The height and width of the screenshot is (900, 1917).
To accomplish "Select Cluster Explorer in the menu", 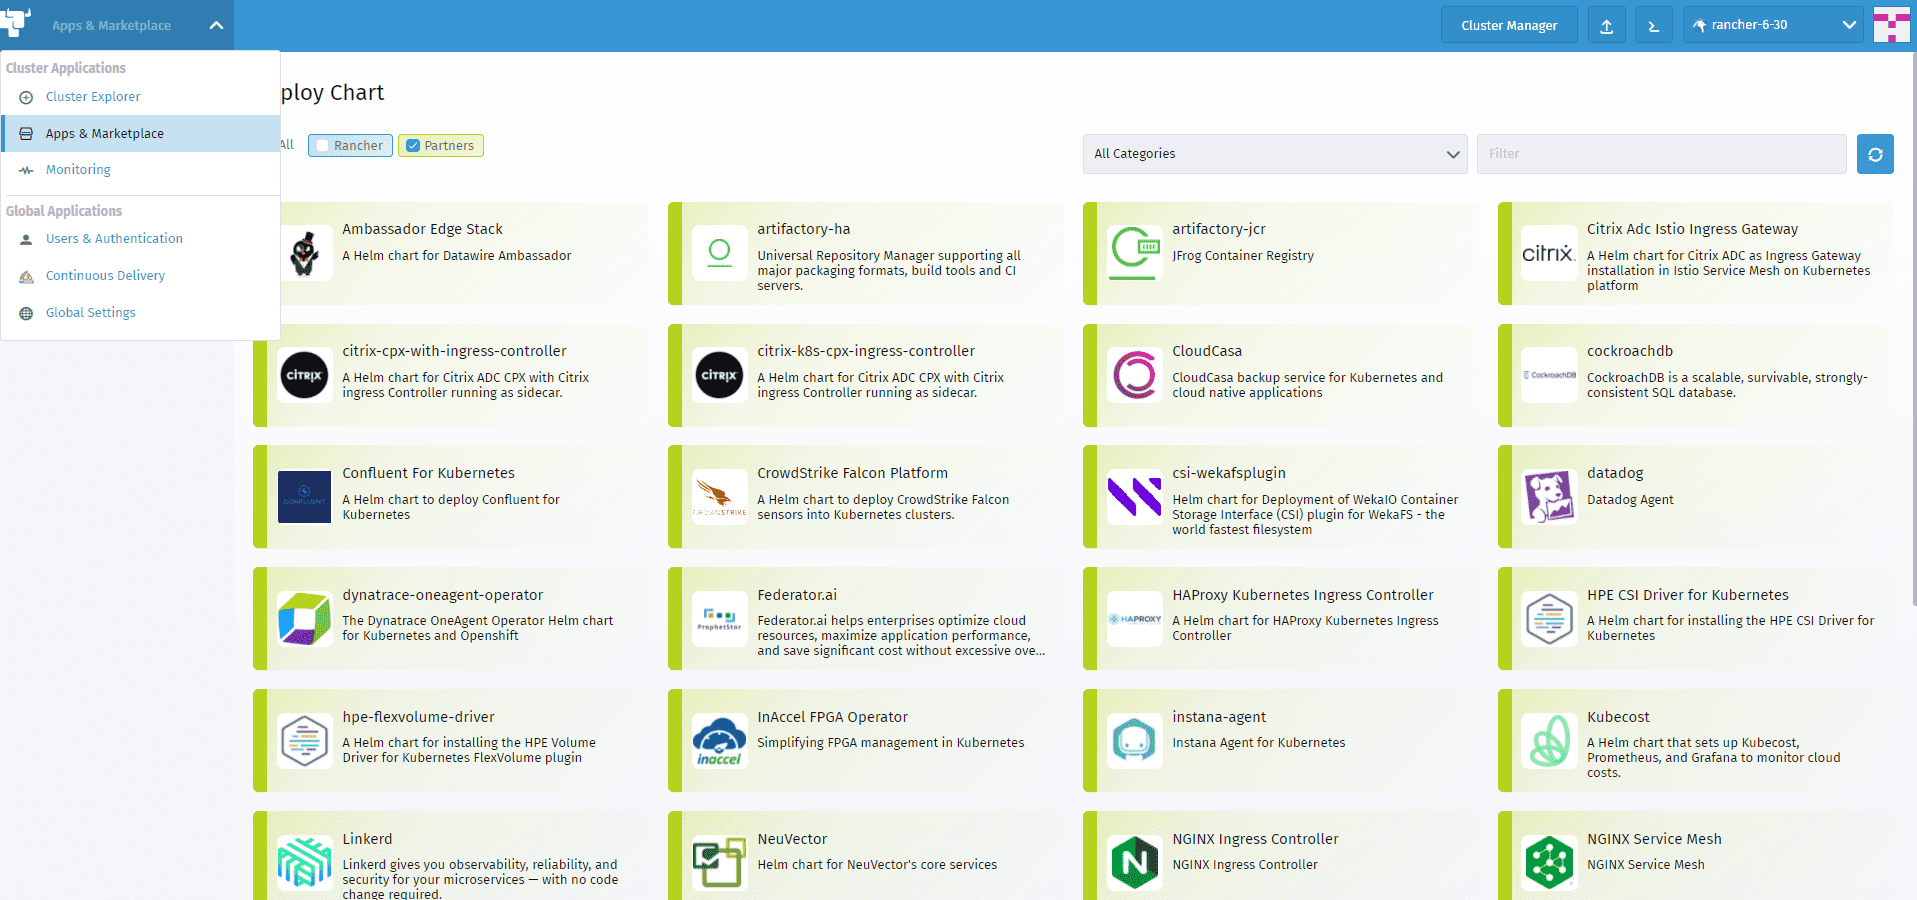I will [x=140, y=97].
